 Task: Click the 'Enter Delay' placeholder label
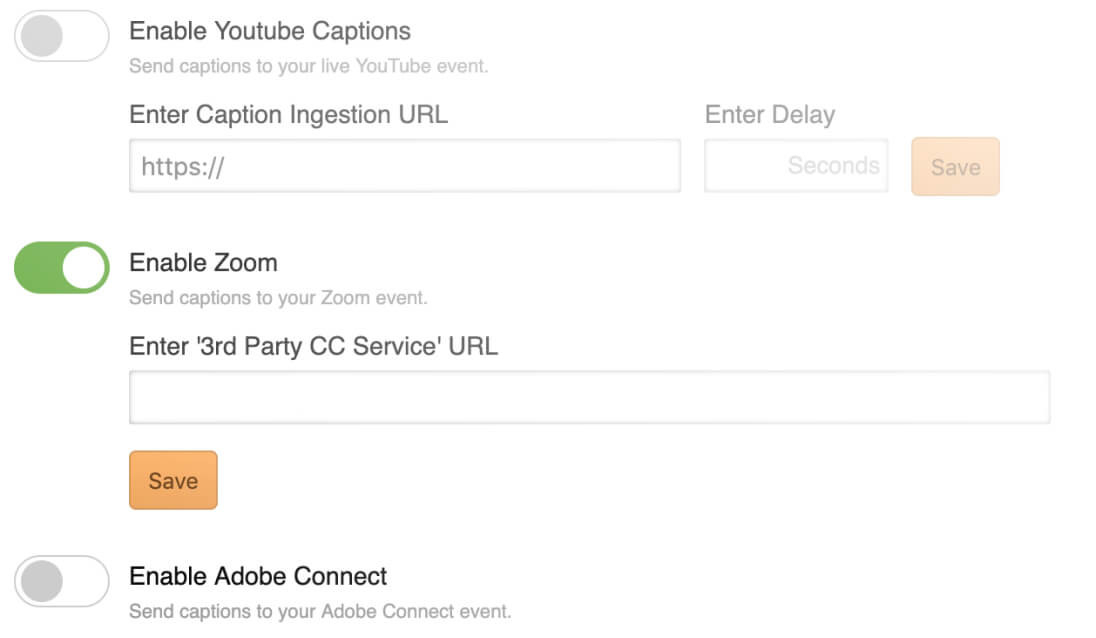[770, 115]
